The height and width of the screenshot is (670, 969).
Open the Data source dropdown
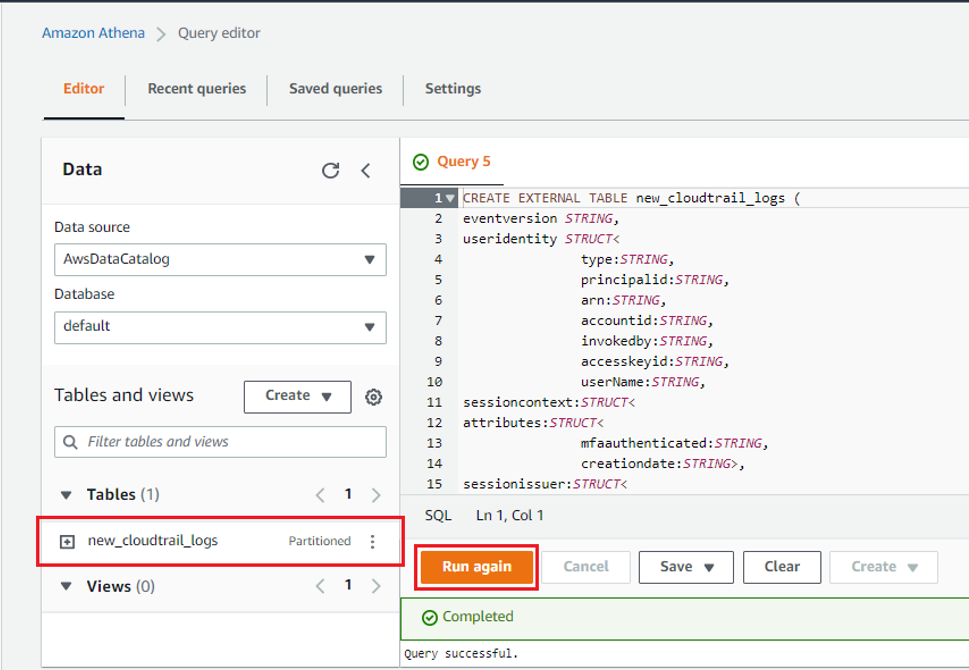[x=220, y=260]
